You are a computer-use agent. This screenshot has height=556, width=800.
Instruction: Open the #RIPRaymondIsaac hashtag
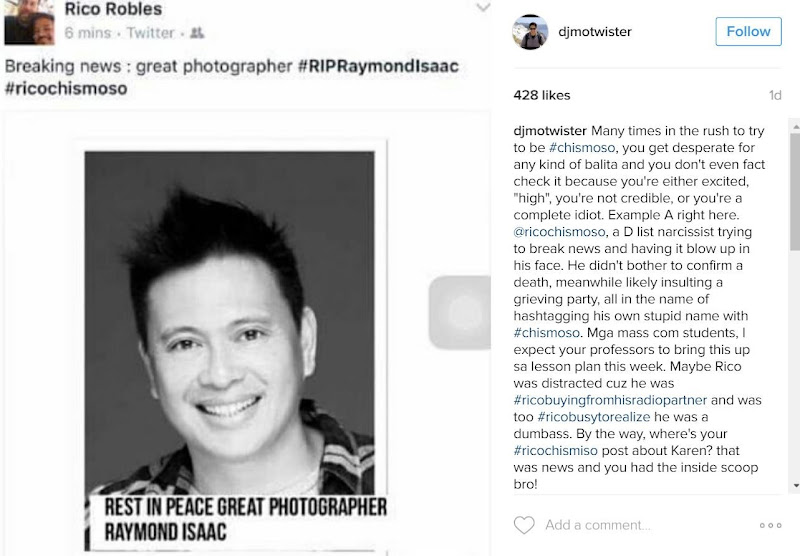coord(378,66)
